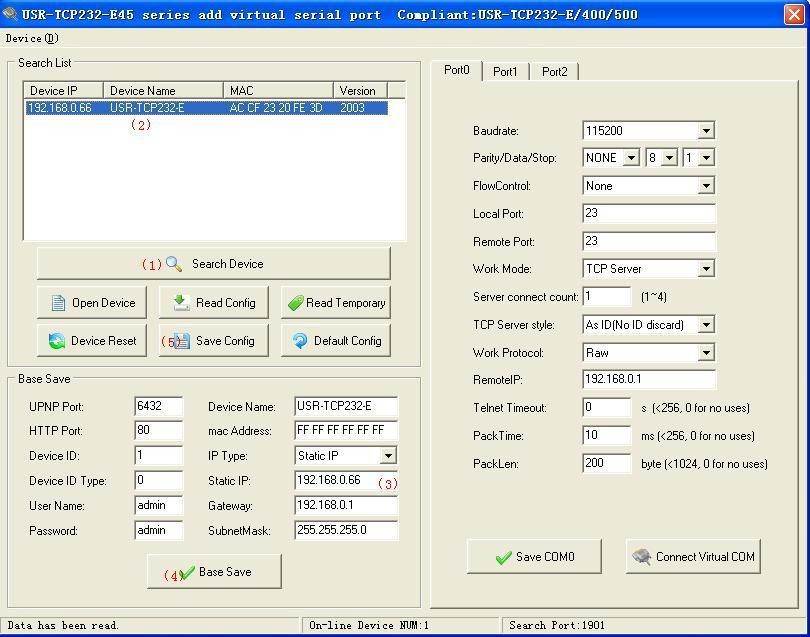
Task: Save COM0 settings with green check button
Action: coord(534,556)
